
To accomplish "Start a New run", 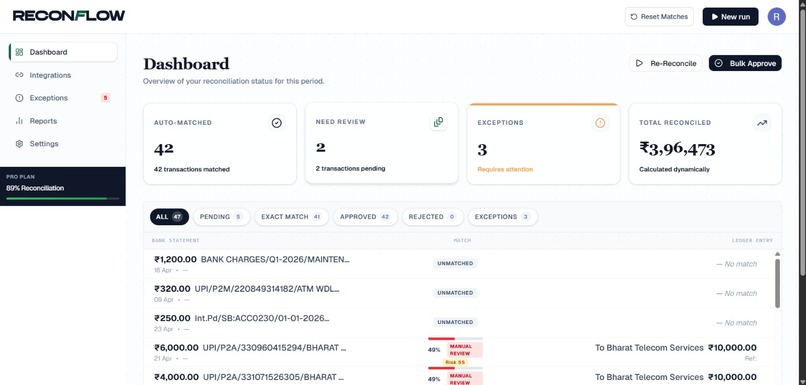I will [730, 16].
